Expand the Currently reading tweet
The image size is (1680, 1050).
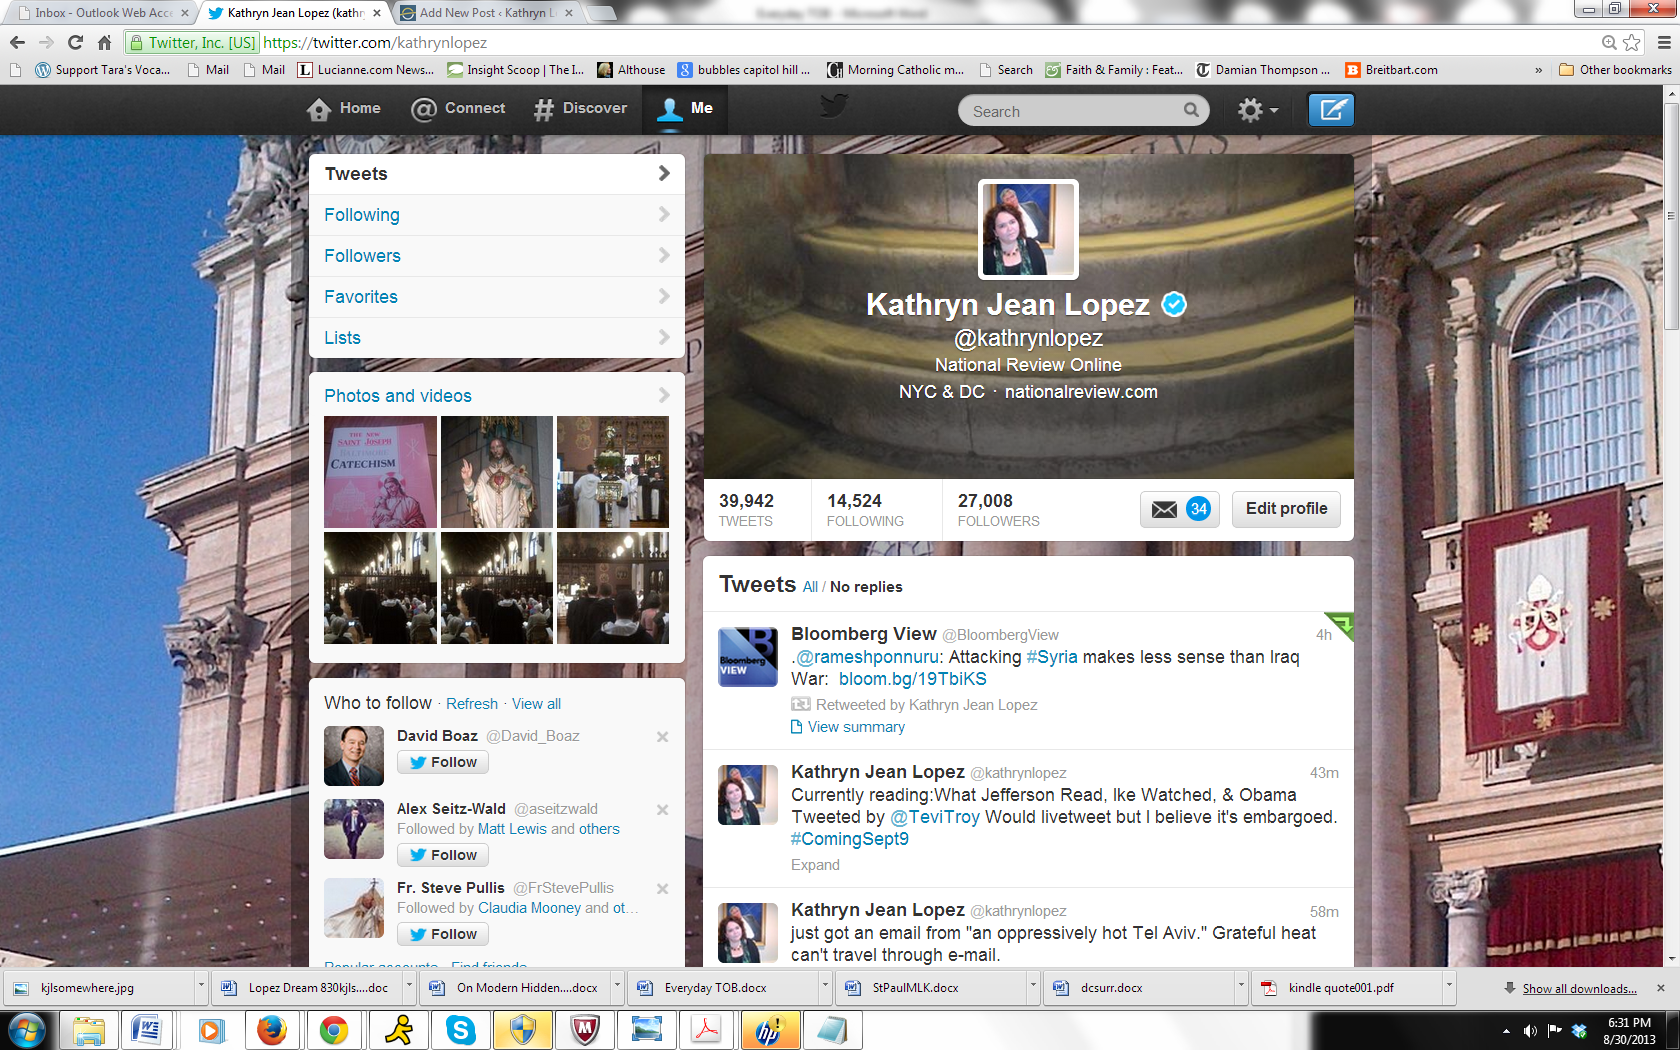tap(815, 865)
